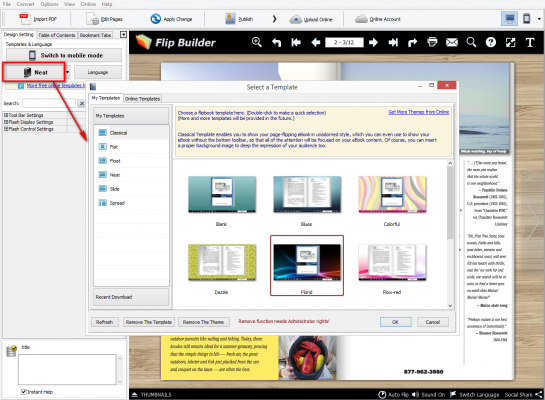The image size is (545, 400).
Task: Expand the Publish arrow chevron
Action: (x=274, y=19)
